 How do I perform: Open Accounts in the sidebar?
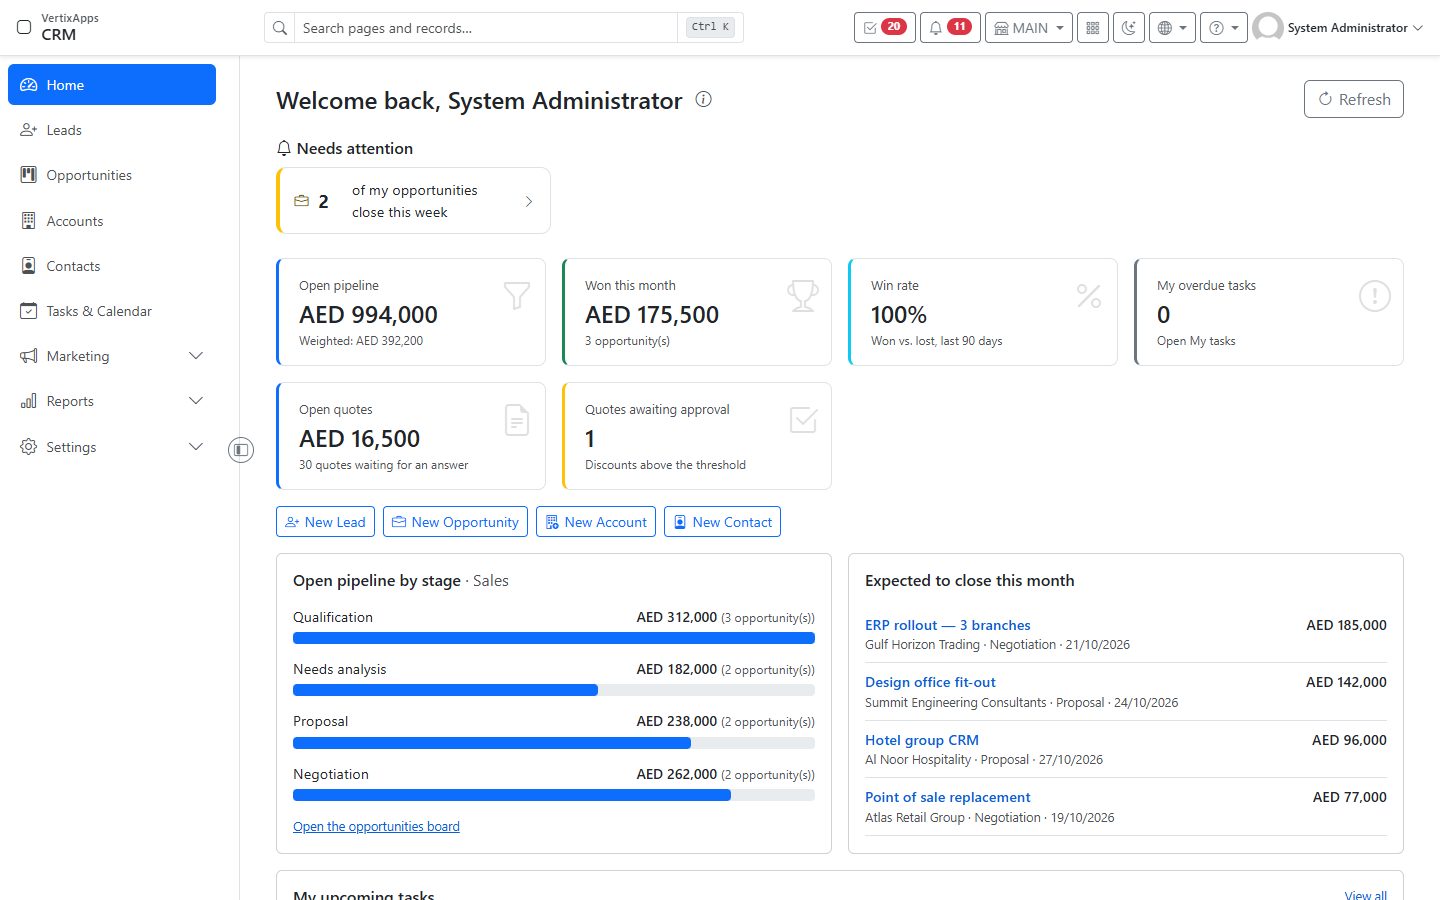click(x=112, y=221)
